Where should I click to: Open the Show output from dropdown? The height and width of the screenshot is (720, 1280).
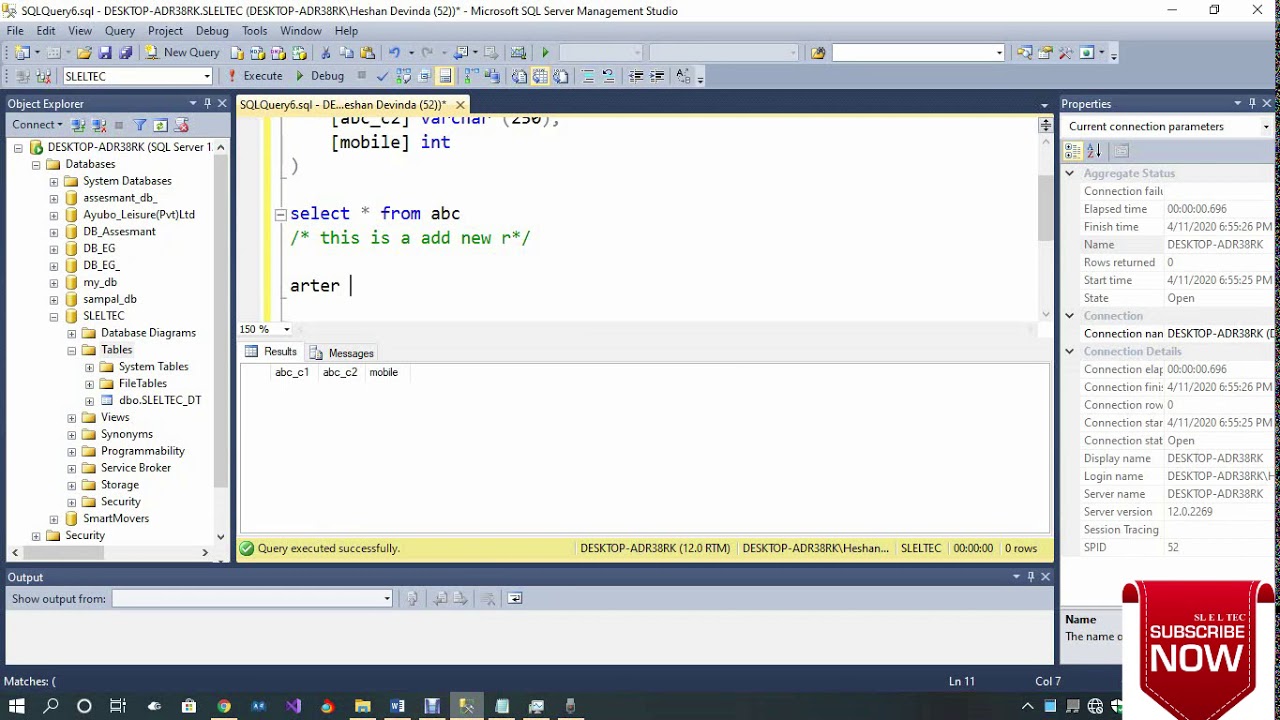(x=252, y=598)
